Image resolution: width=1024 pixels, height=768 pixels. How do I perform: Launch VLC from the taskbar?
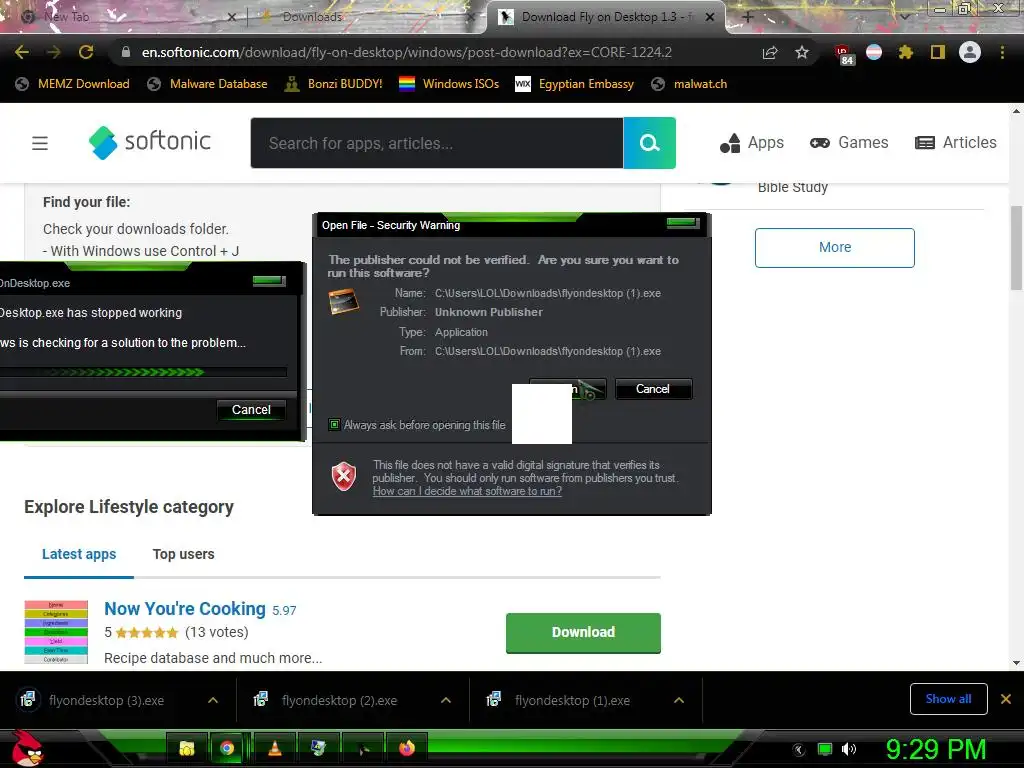click(275, 748)
